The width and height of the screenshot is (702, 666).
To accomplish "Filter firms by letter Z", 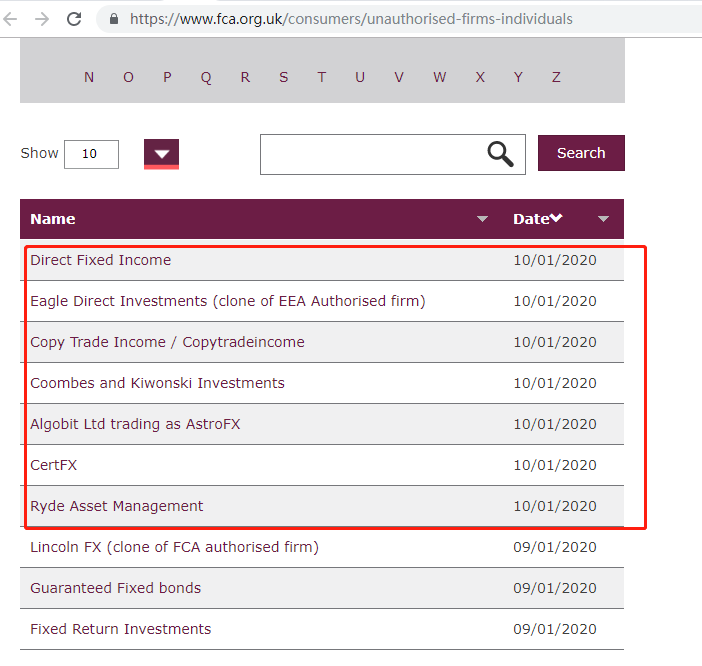I will [556, 77].
